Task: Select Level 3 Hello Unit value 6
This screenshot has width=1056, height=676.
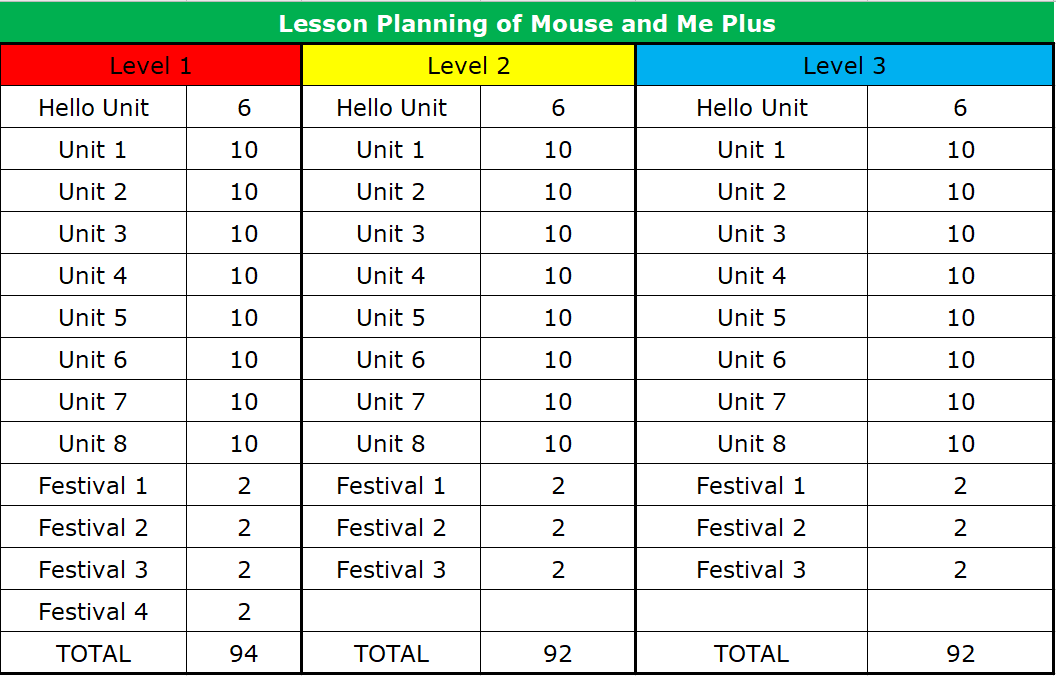Action: pyautogui.click(x=960, y=107)
